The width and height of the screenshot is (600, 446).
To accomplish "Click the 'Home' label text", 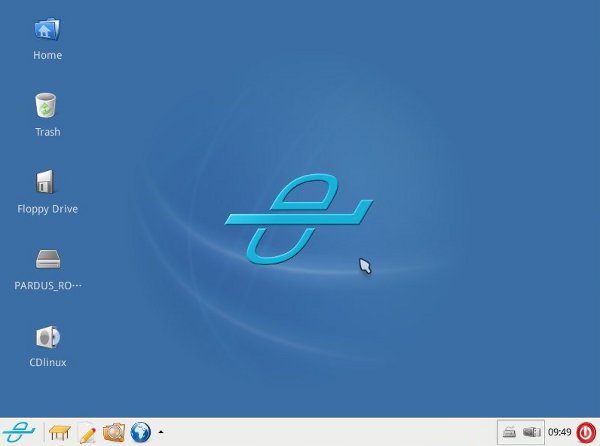I will [x=47, y=55].
